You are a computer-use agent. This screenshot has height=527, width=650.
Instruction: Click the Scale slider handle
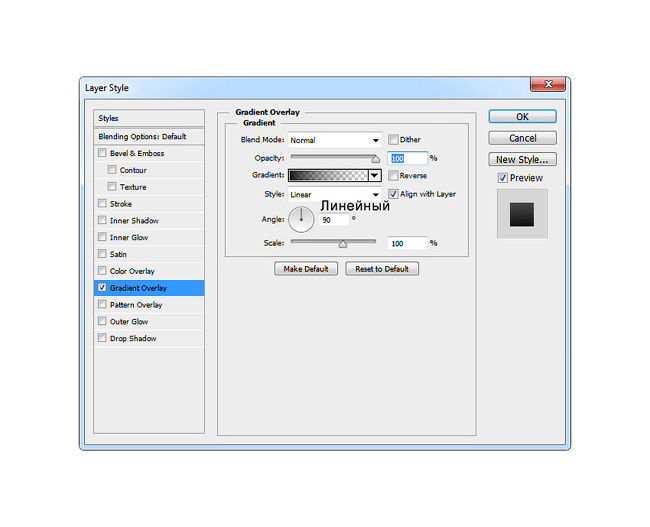click(343, 244)
